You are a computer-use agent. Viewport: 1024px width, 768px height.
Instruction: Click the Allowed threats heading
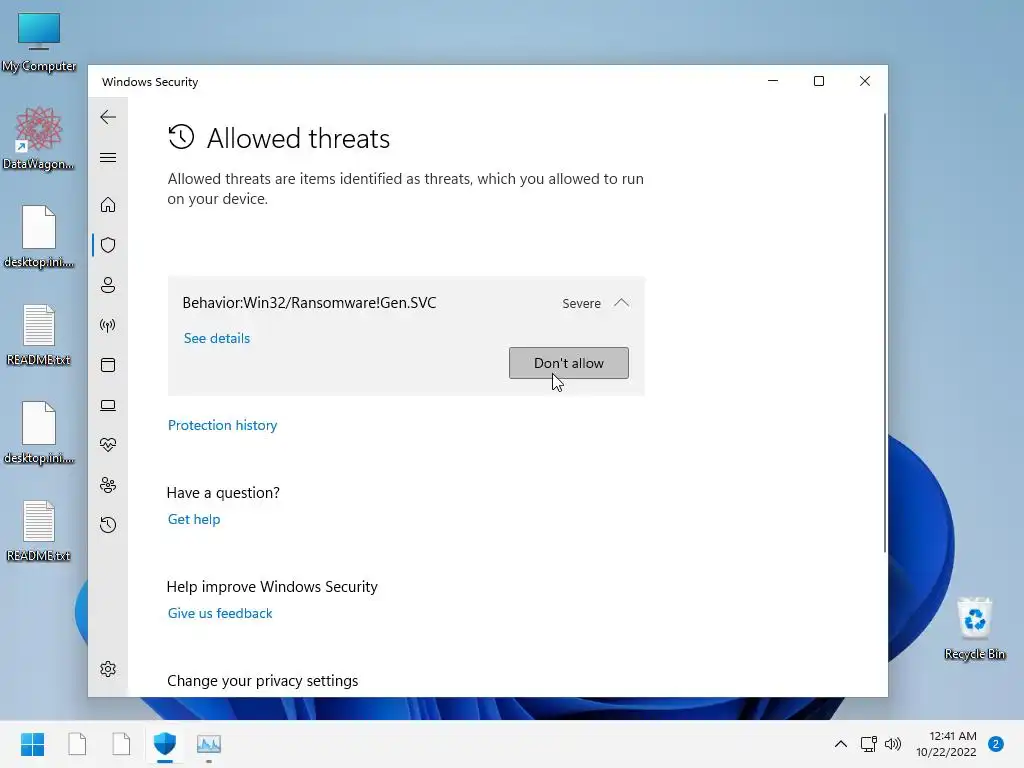(x=298, y=138)
